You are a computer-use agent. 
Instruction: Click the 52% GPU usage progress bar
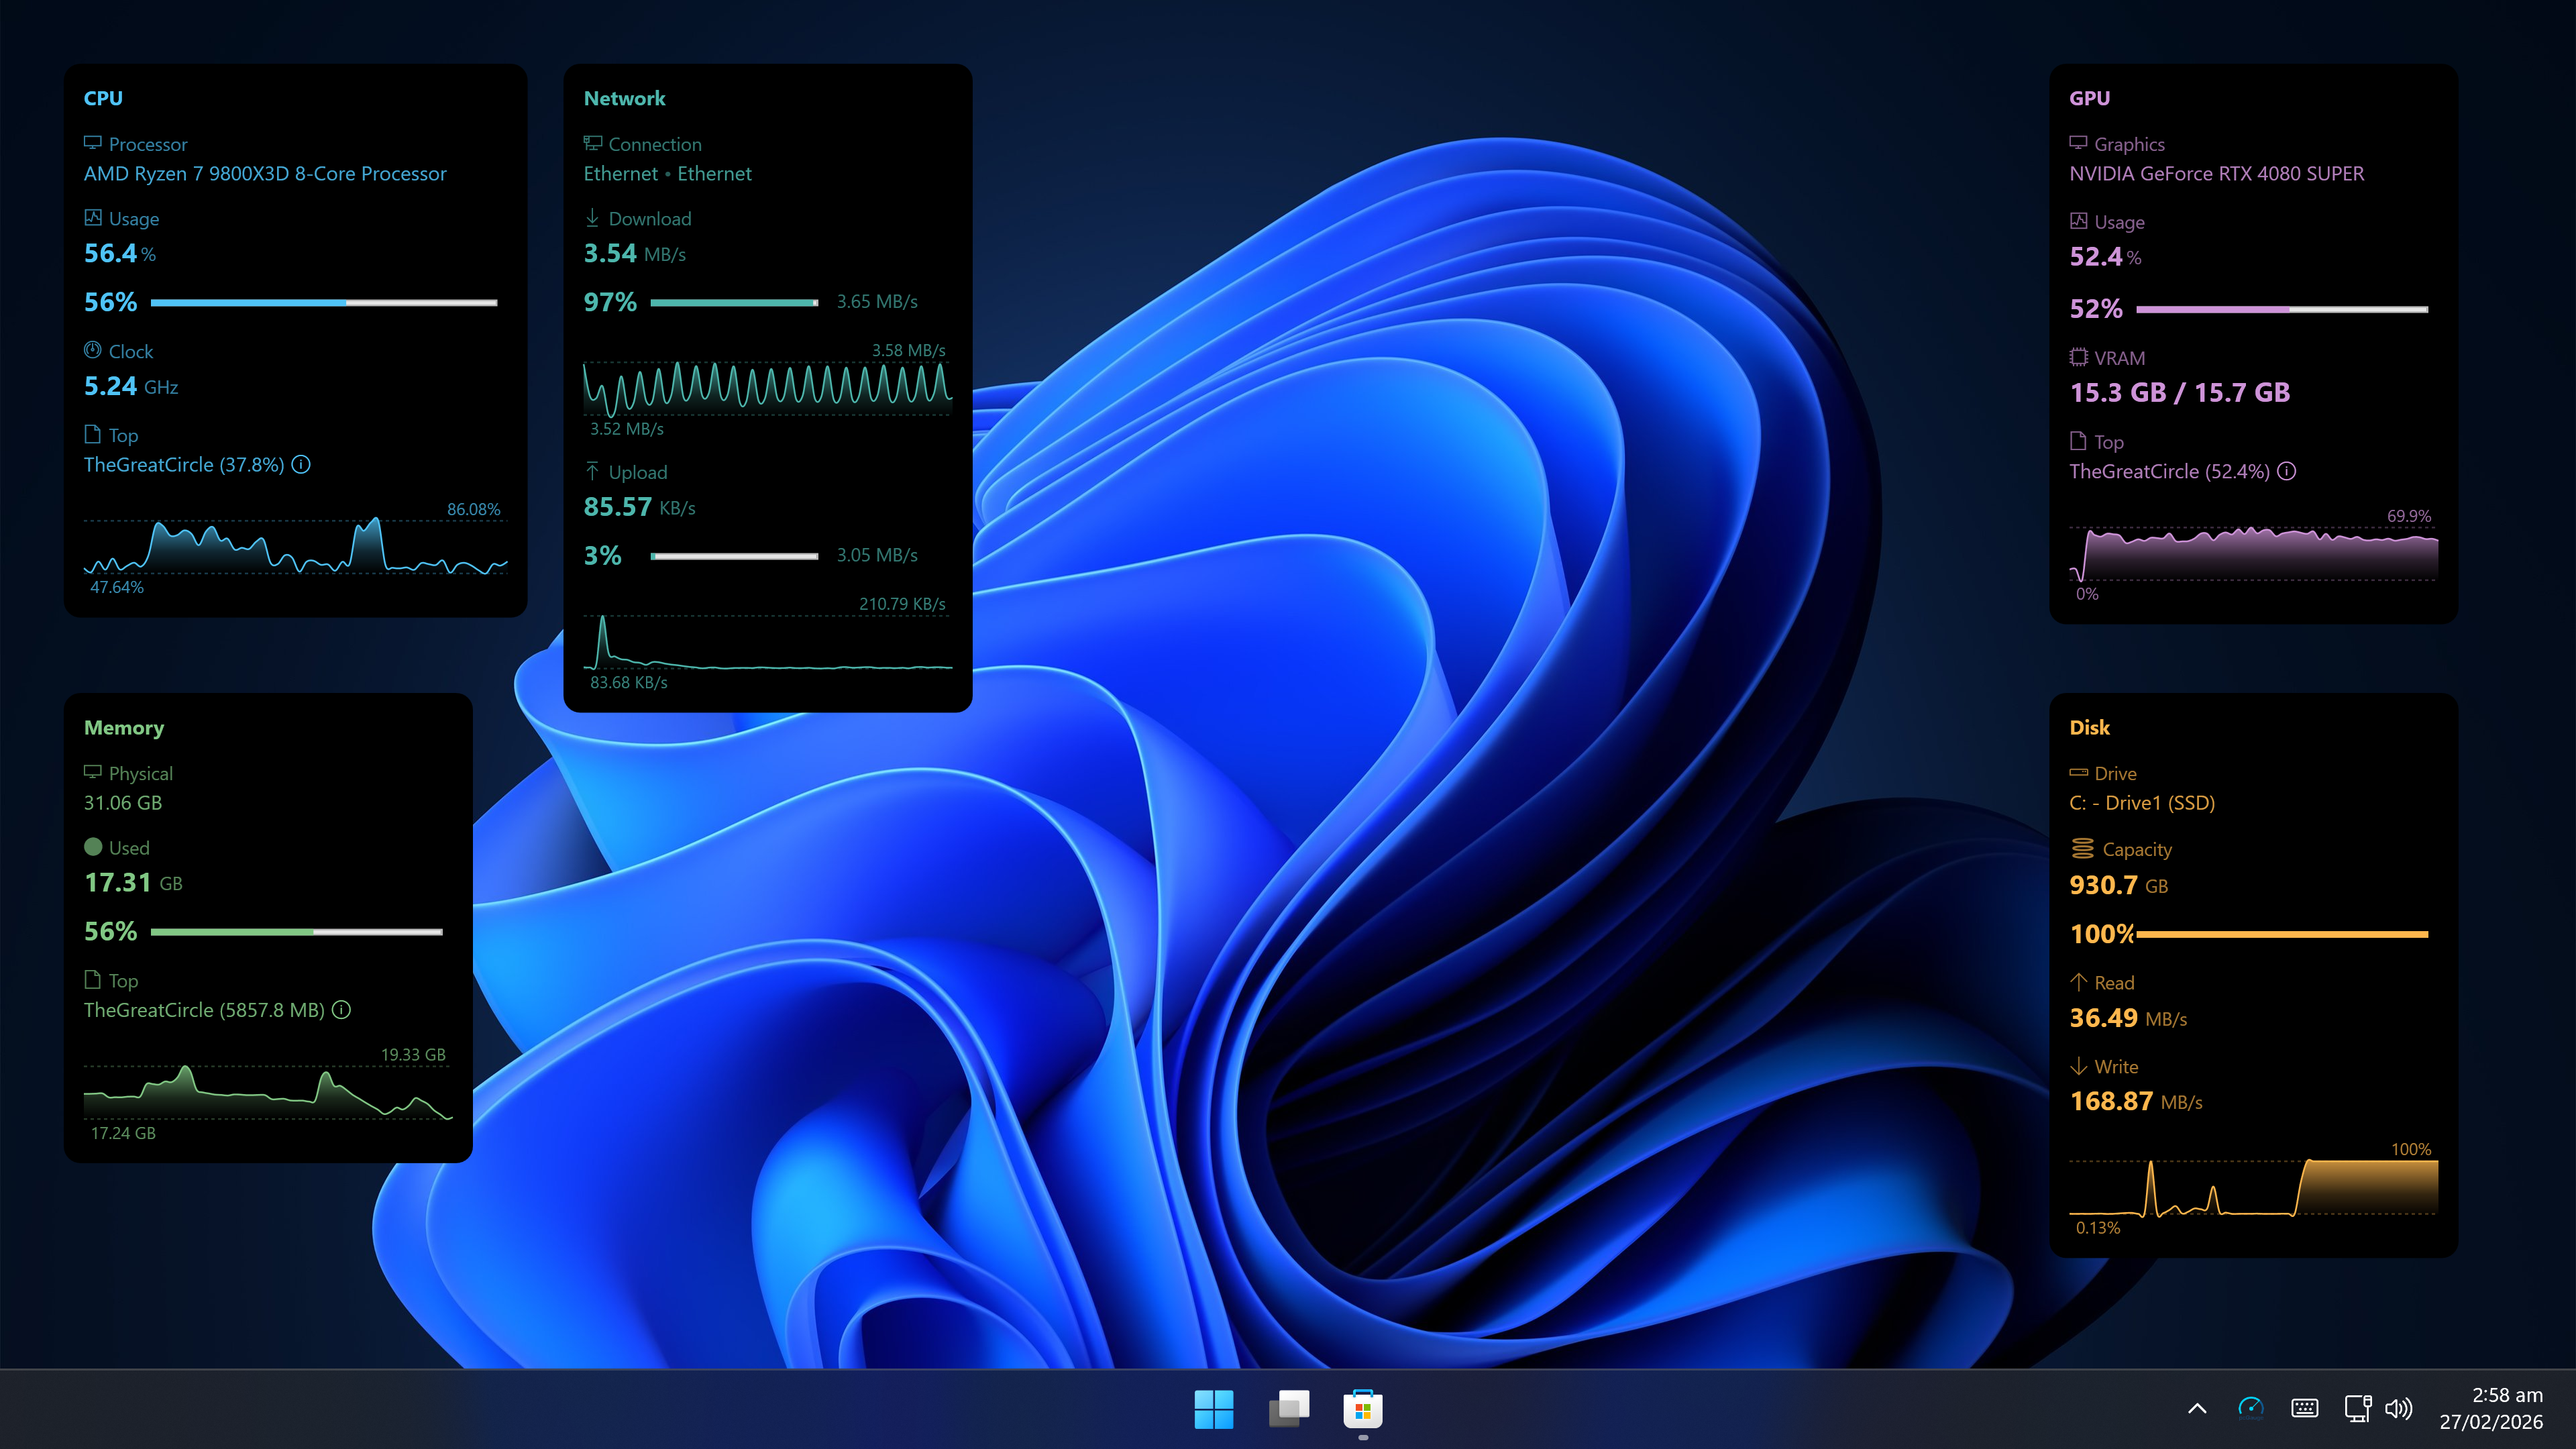2283,310
